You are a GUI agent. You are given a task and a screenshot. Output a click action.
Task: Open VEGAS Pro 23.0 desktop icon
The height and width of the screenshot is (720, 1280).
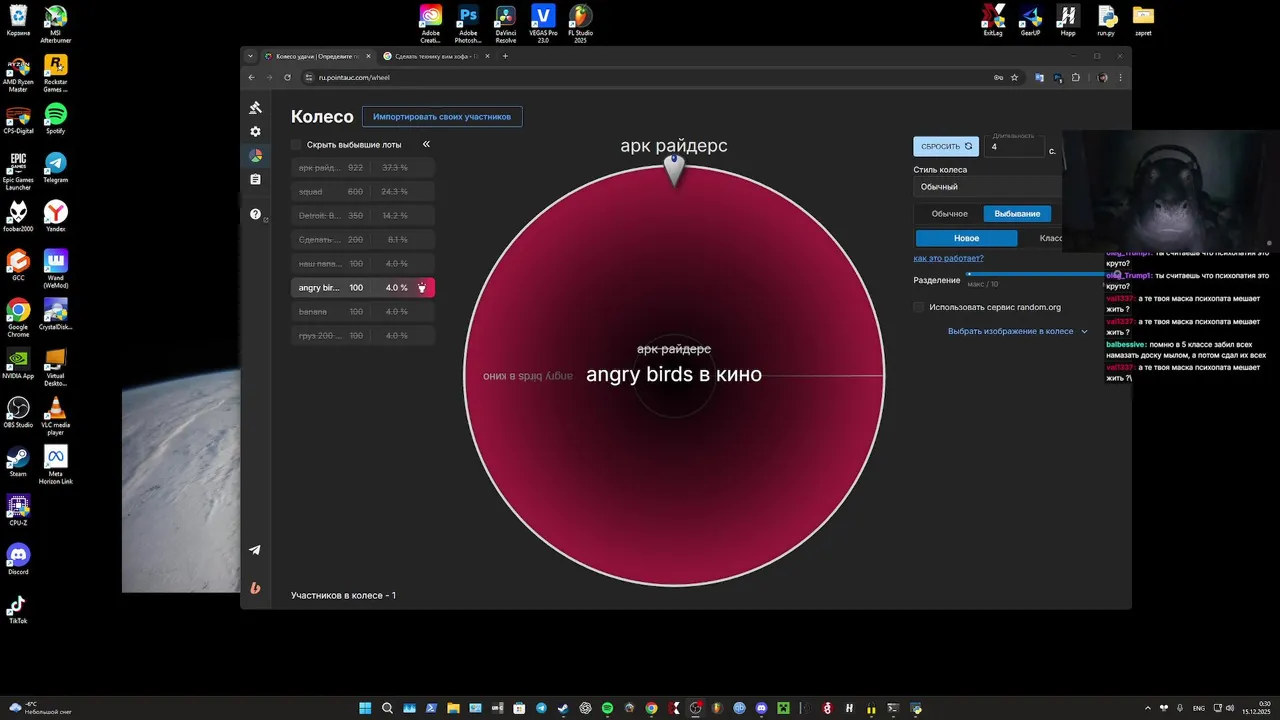[x=543, y=24]
